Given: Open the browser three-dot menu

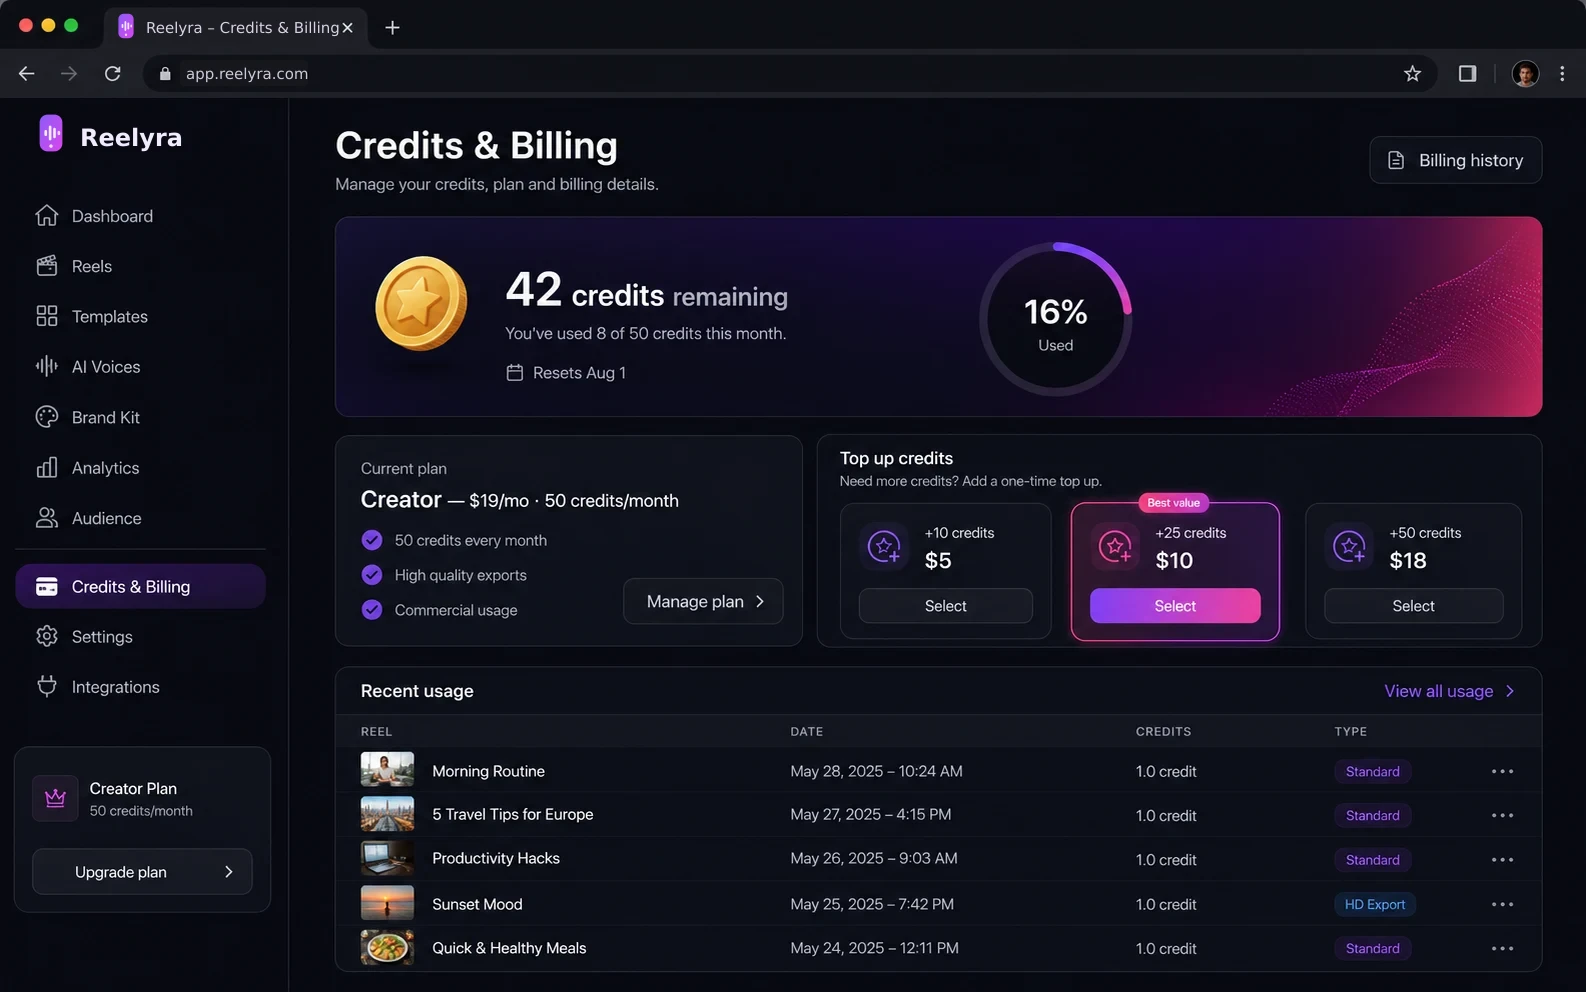Looking at the screenshot, I should point(1562,73).
